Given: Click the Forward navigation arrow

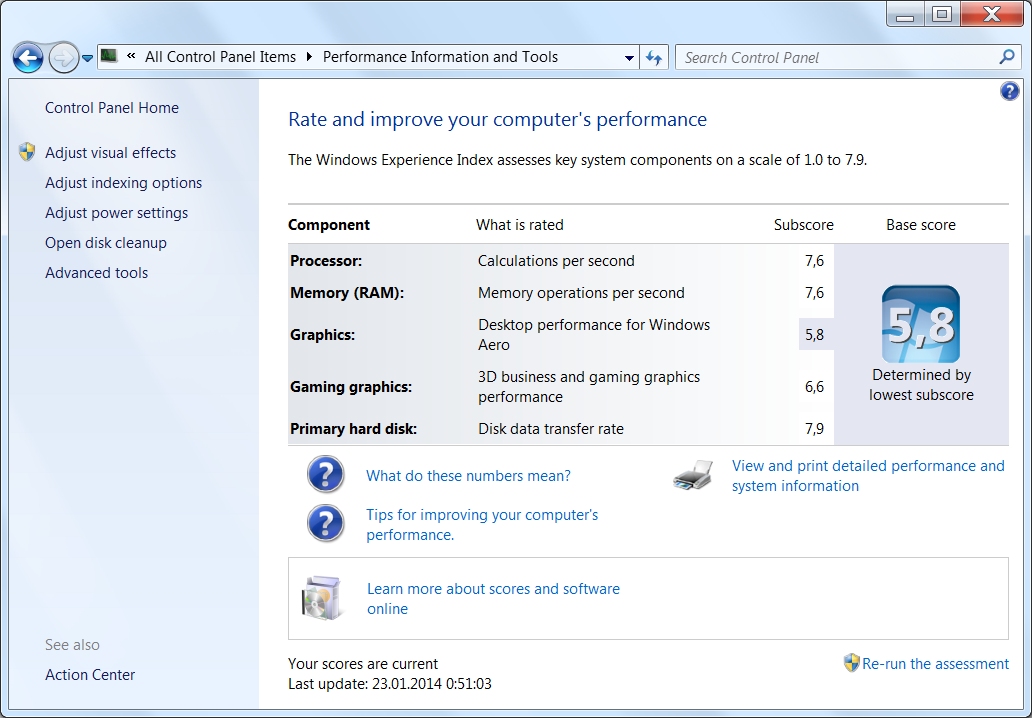Looking at the screenshot, I should [x=63, y=58].
